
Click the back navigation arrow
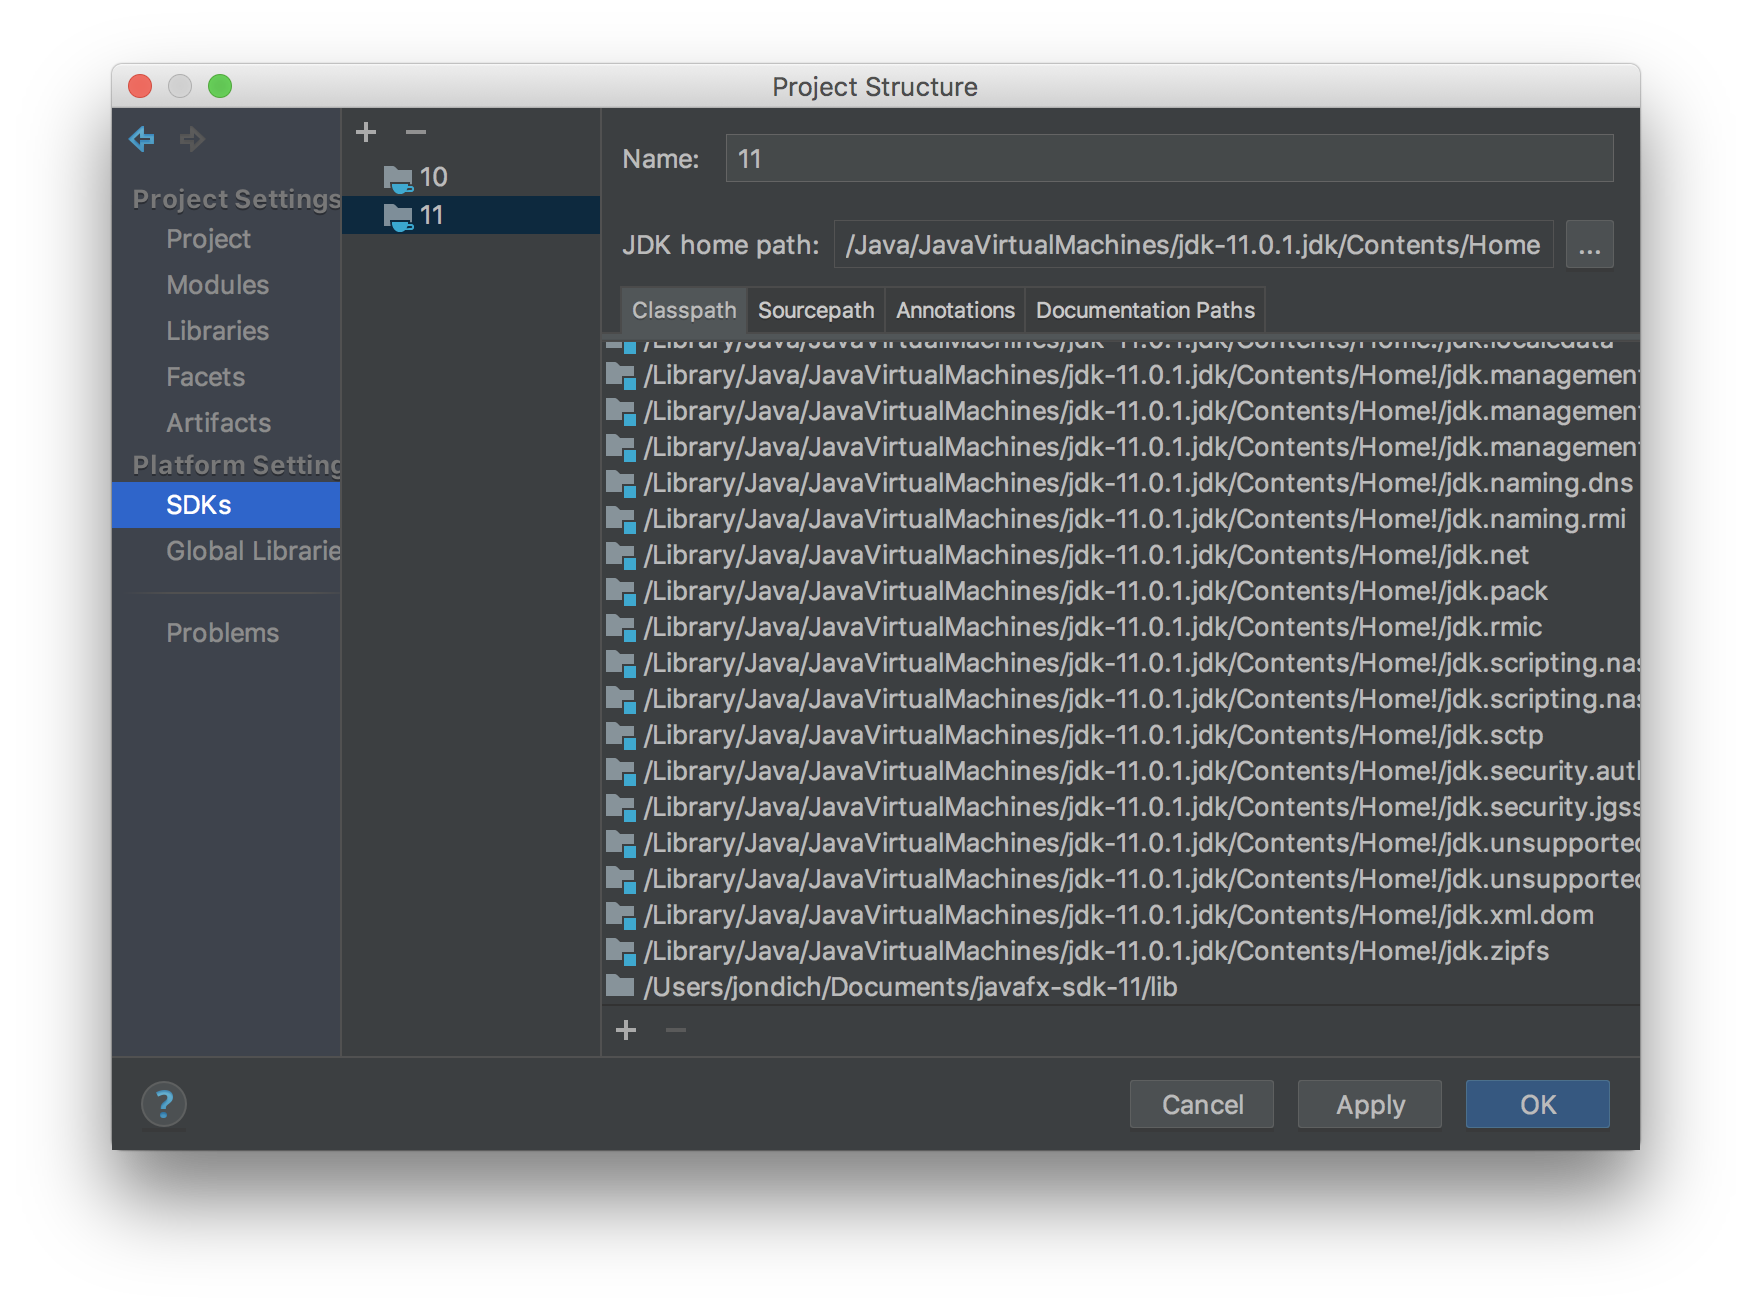pos(142,139)
